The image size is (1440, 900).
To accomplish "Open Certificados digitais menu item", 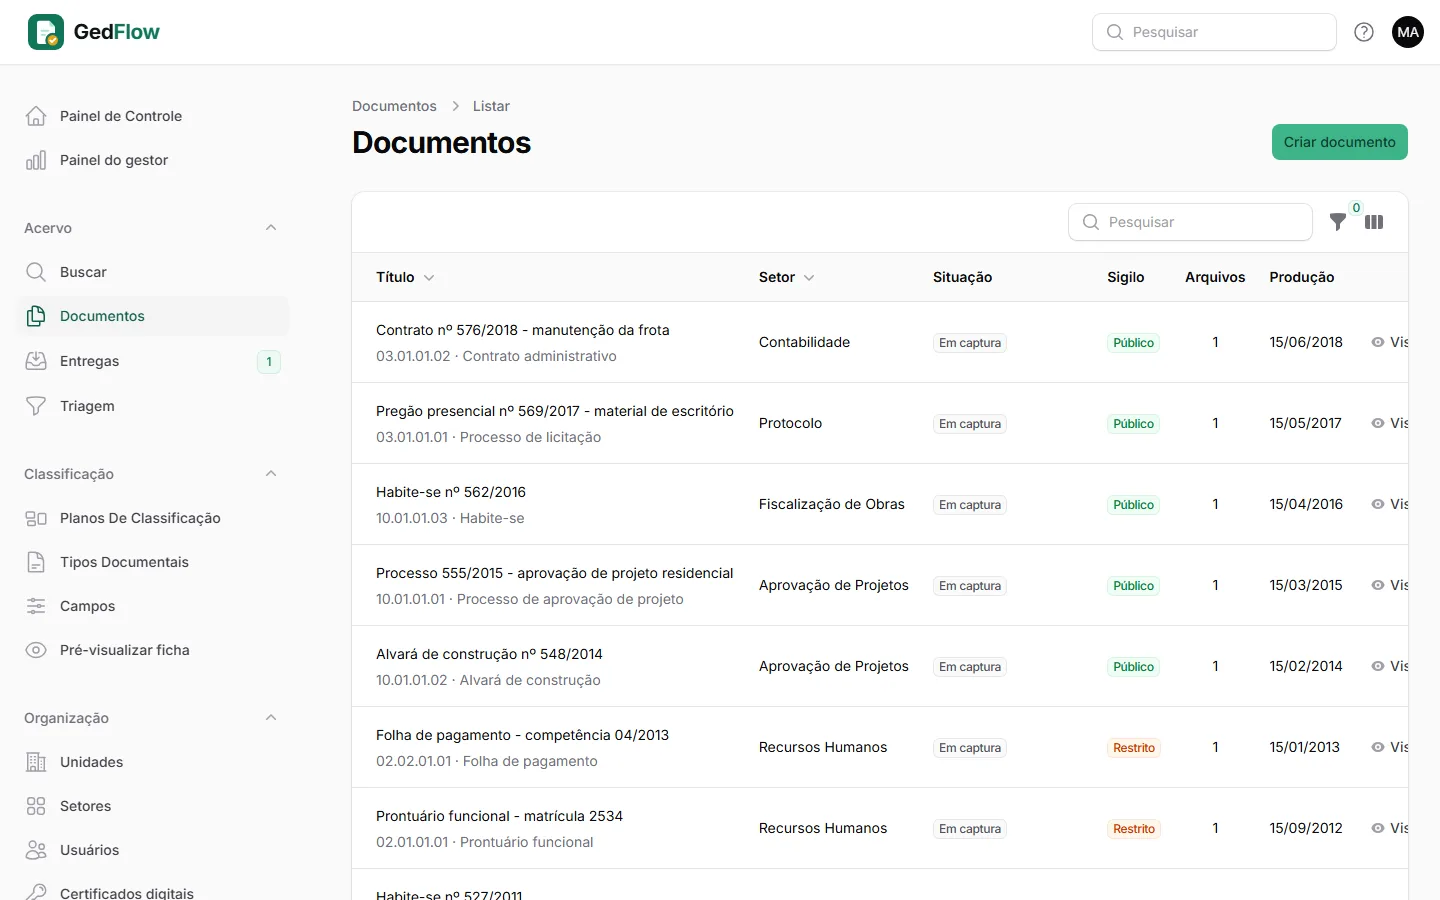I will coord(153,892).
